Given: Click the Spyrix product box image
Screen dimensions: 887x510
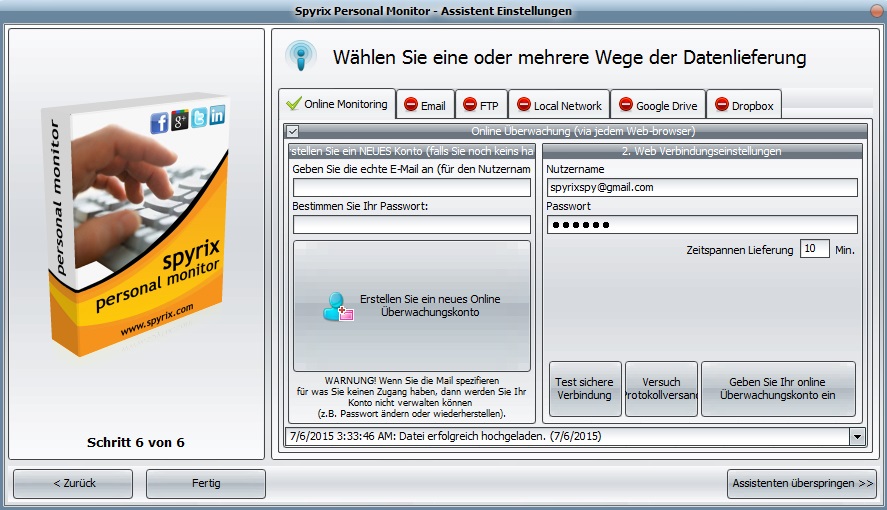Looking at the screenshot, I should pyautogui.click(x=136, y=225).
